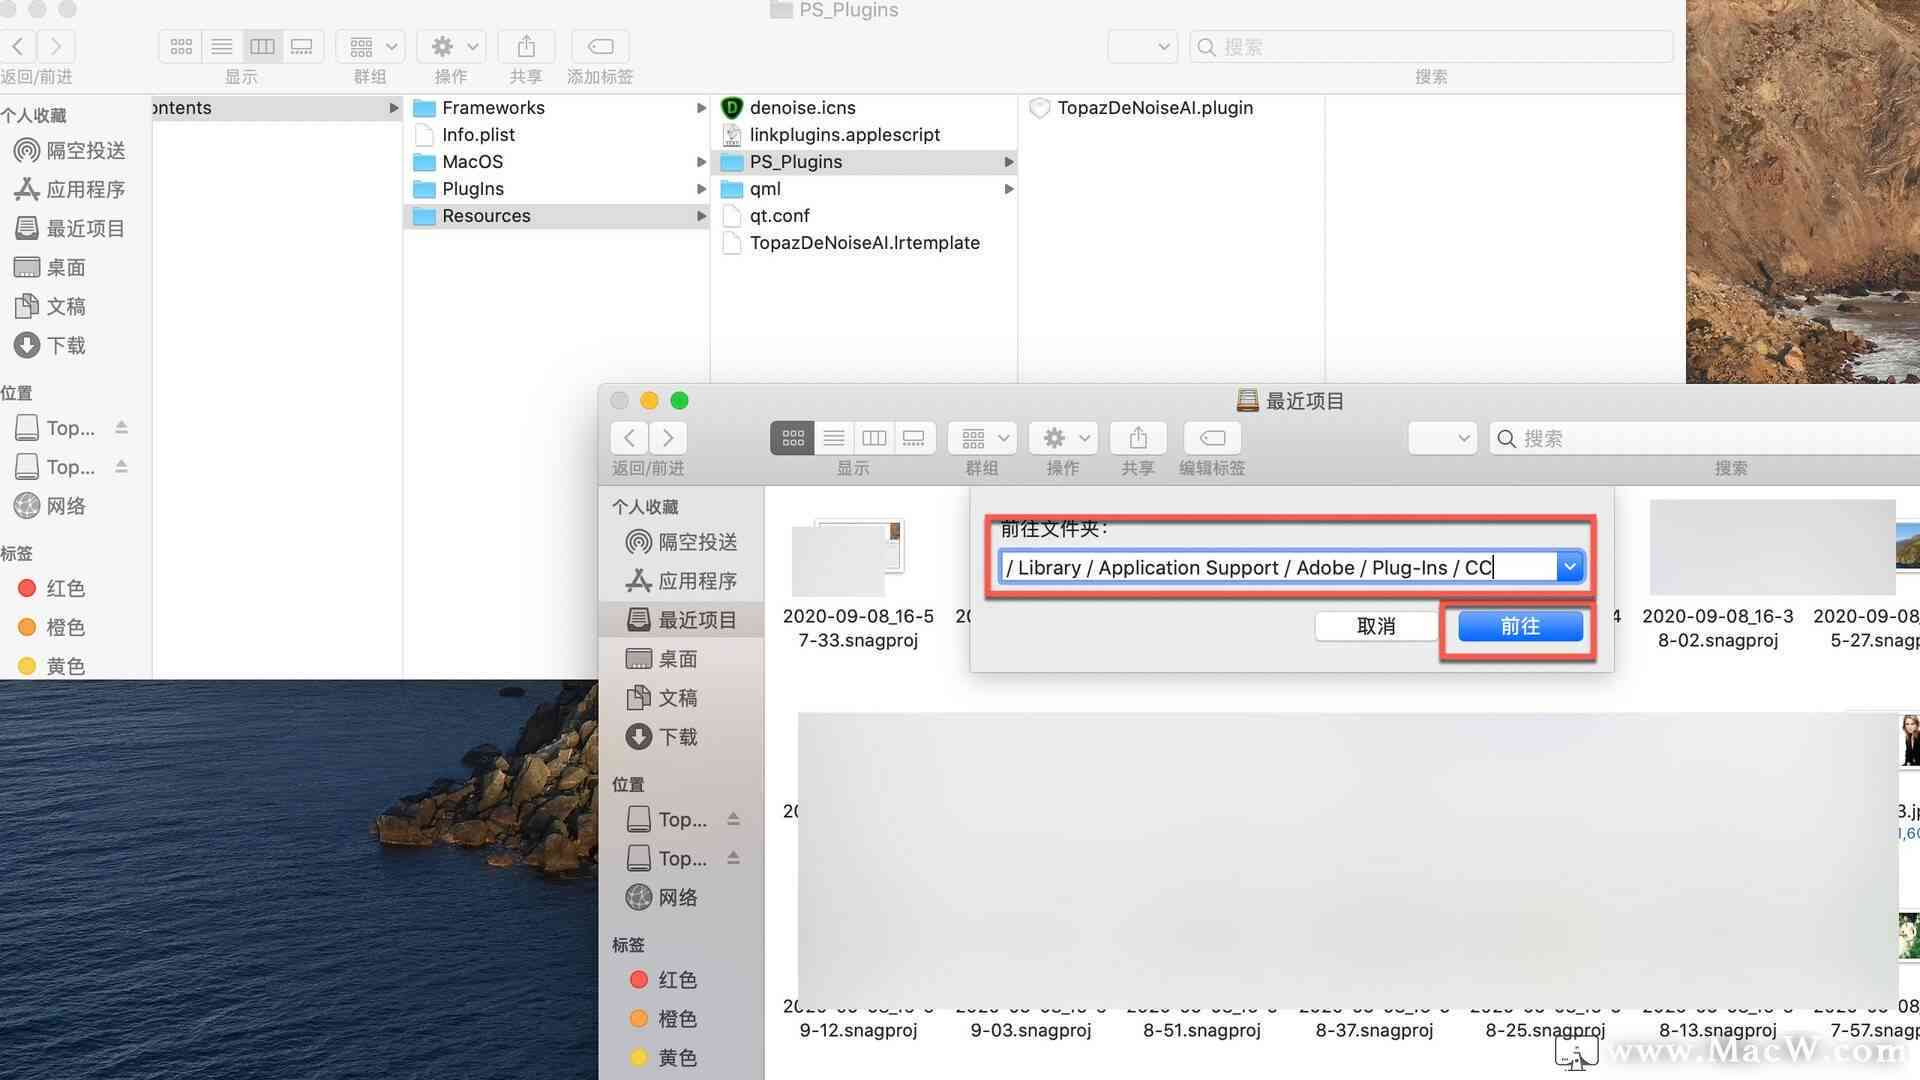The width and height of the screenshot is (1920, 1080).
Task: Select qt.conf file
Action: click(864, 216)
